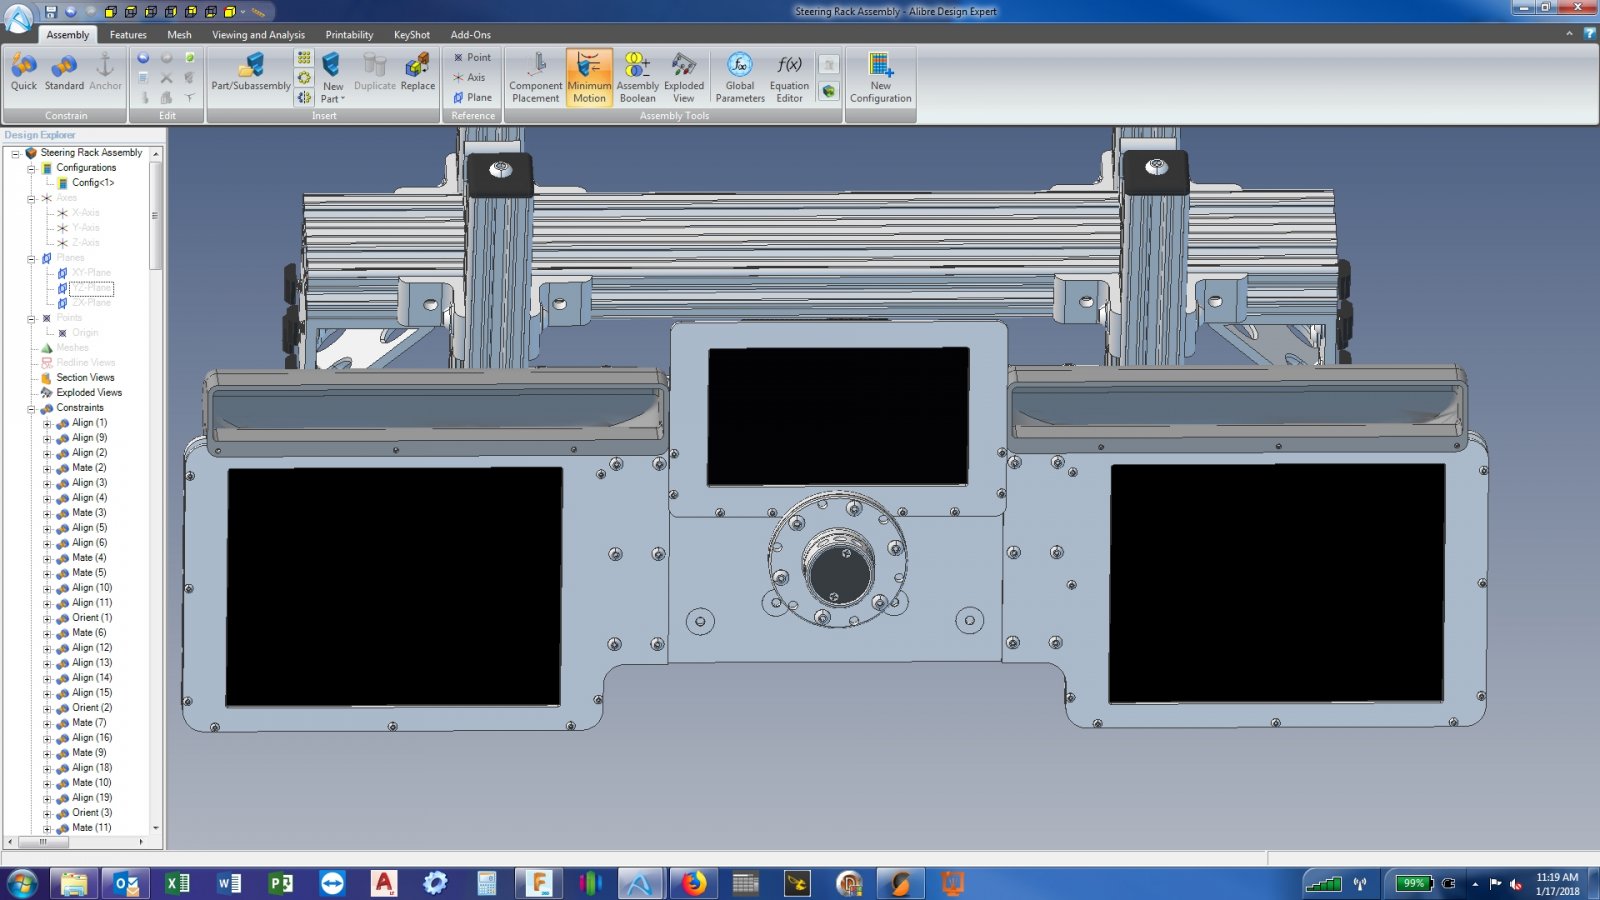This screenshot has height=900, width=1600.
Task: Insert a reference Axis
Action: coord(469,77)
